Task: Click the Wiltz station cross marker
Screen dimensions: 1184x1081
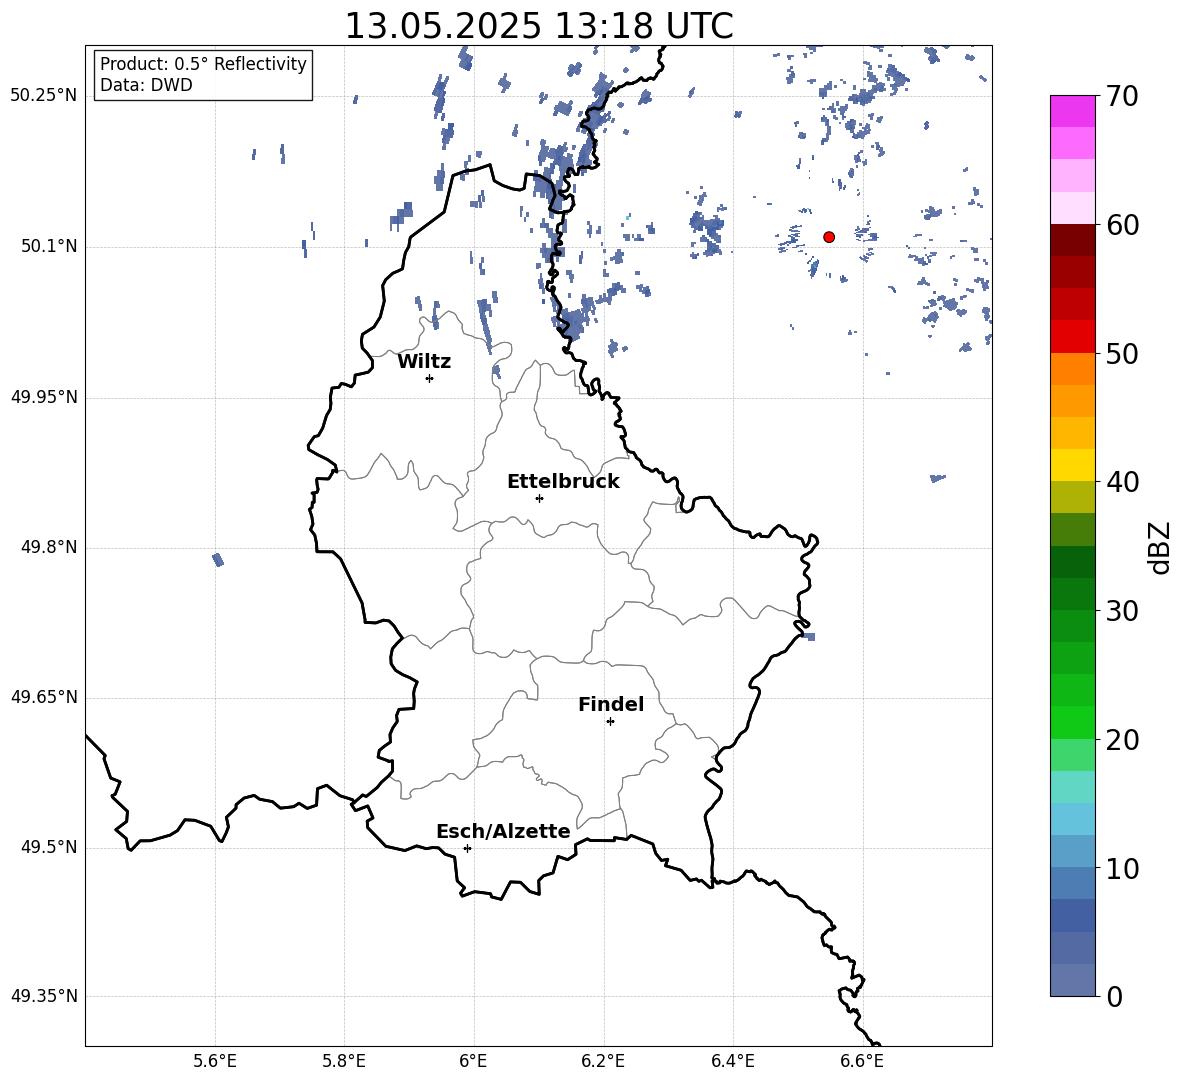Action: [430, 378]
